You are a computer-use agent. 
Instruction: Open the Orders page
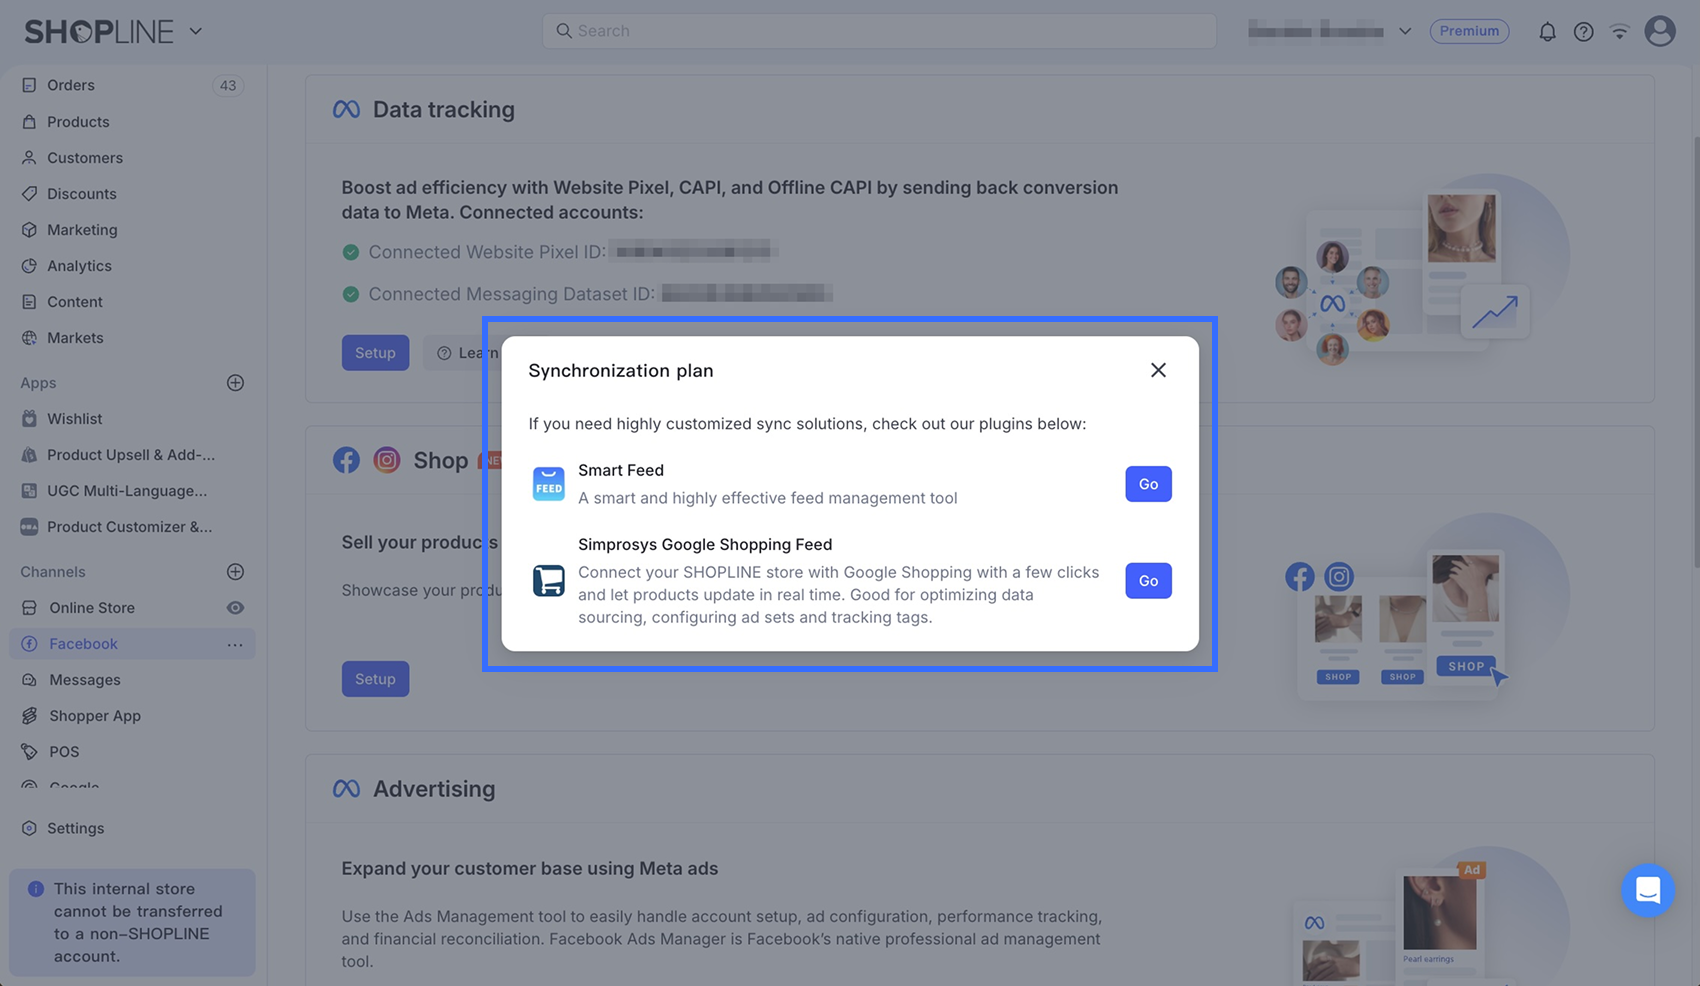[71, 85]
